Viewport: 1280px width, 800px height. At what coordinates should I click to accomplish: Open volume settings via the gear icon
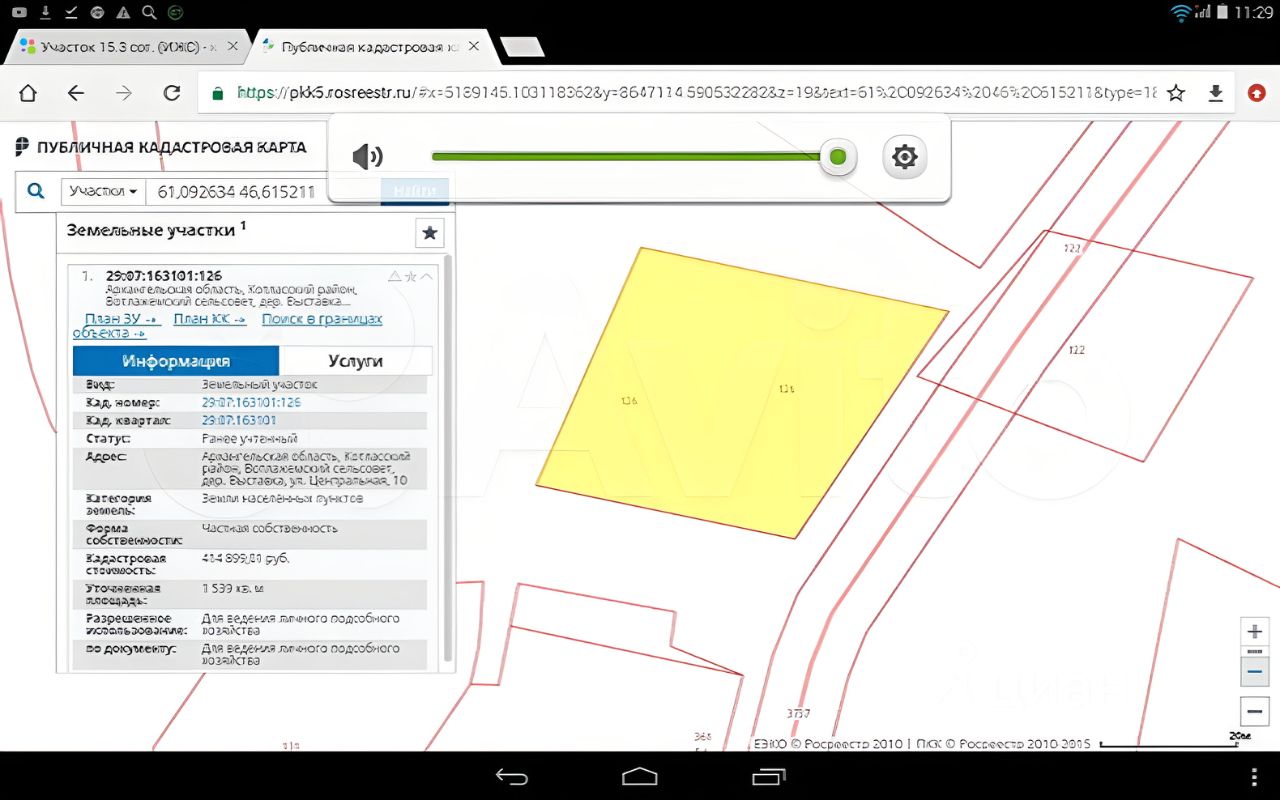(905, 157)
